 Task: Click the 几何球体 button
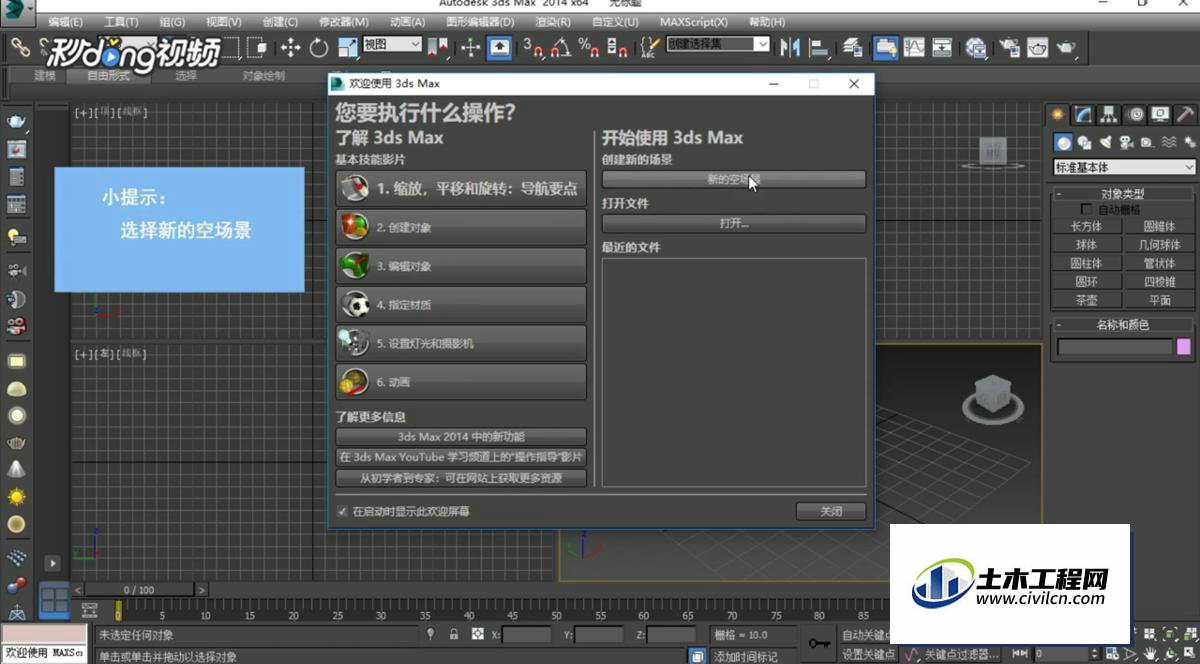click(x=1159, y=245)
